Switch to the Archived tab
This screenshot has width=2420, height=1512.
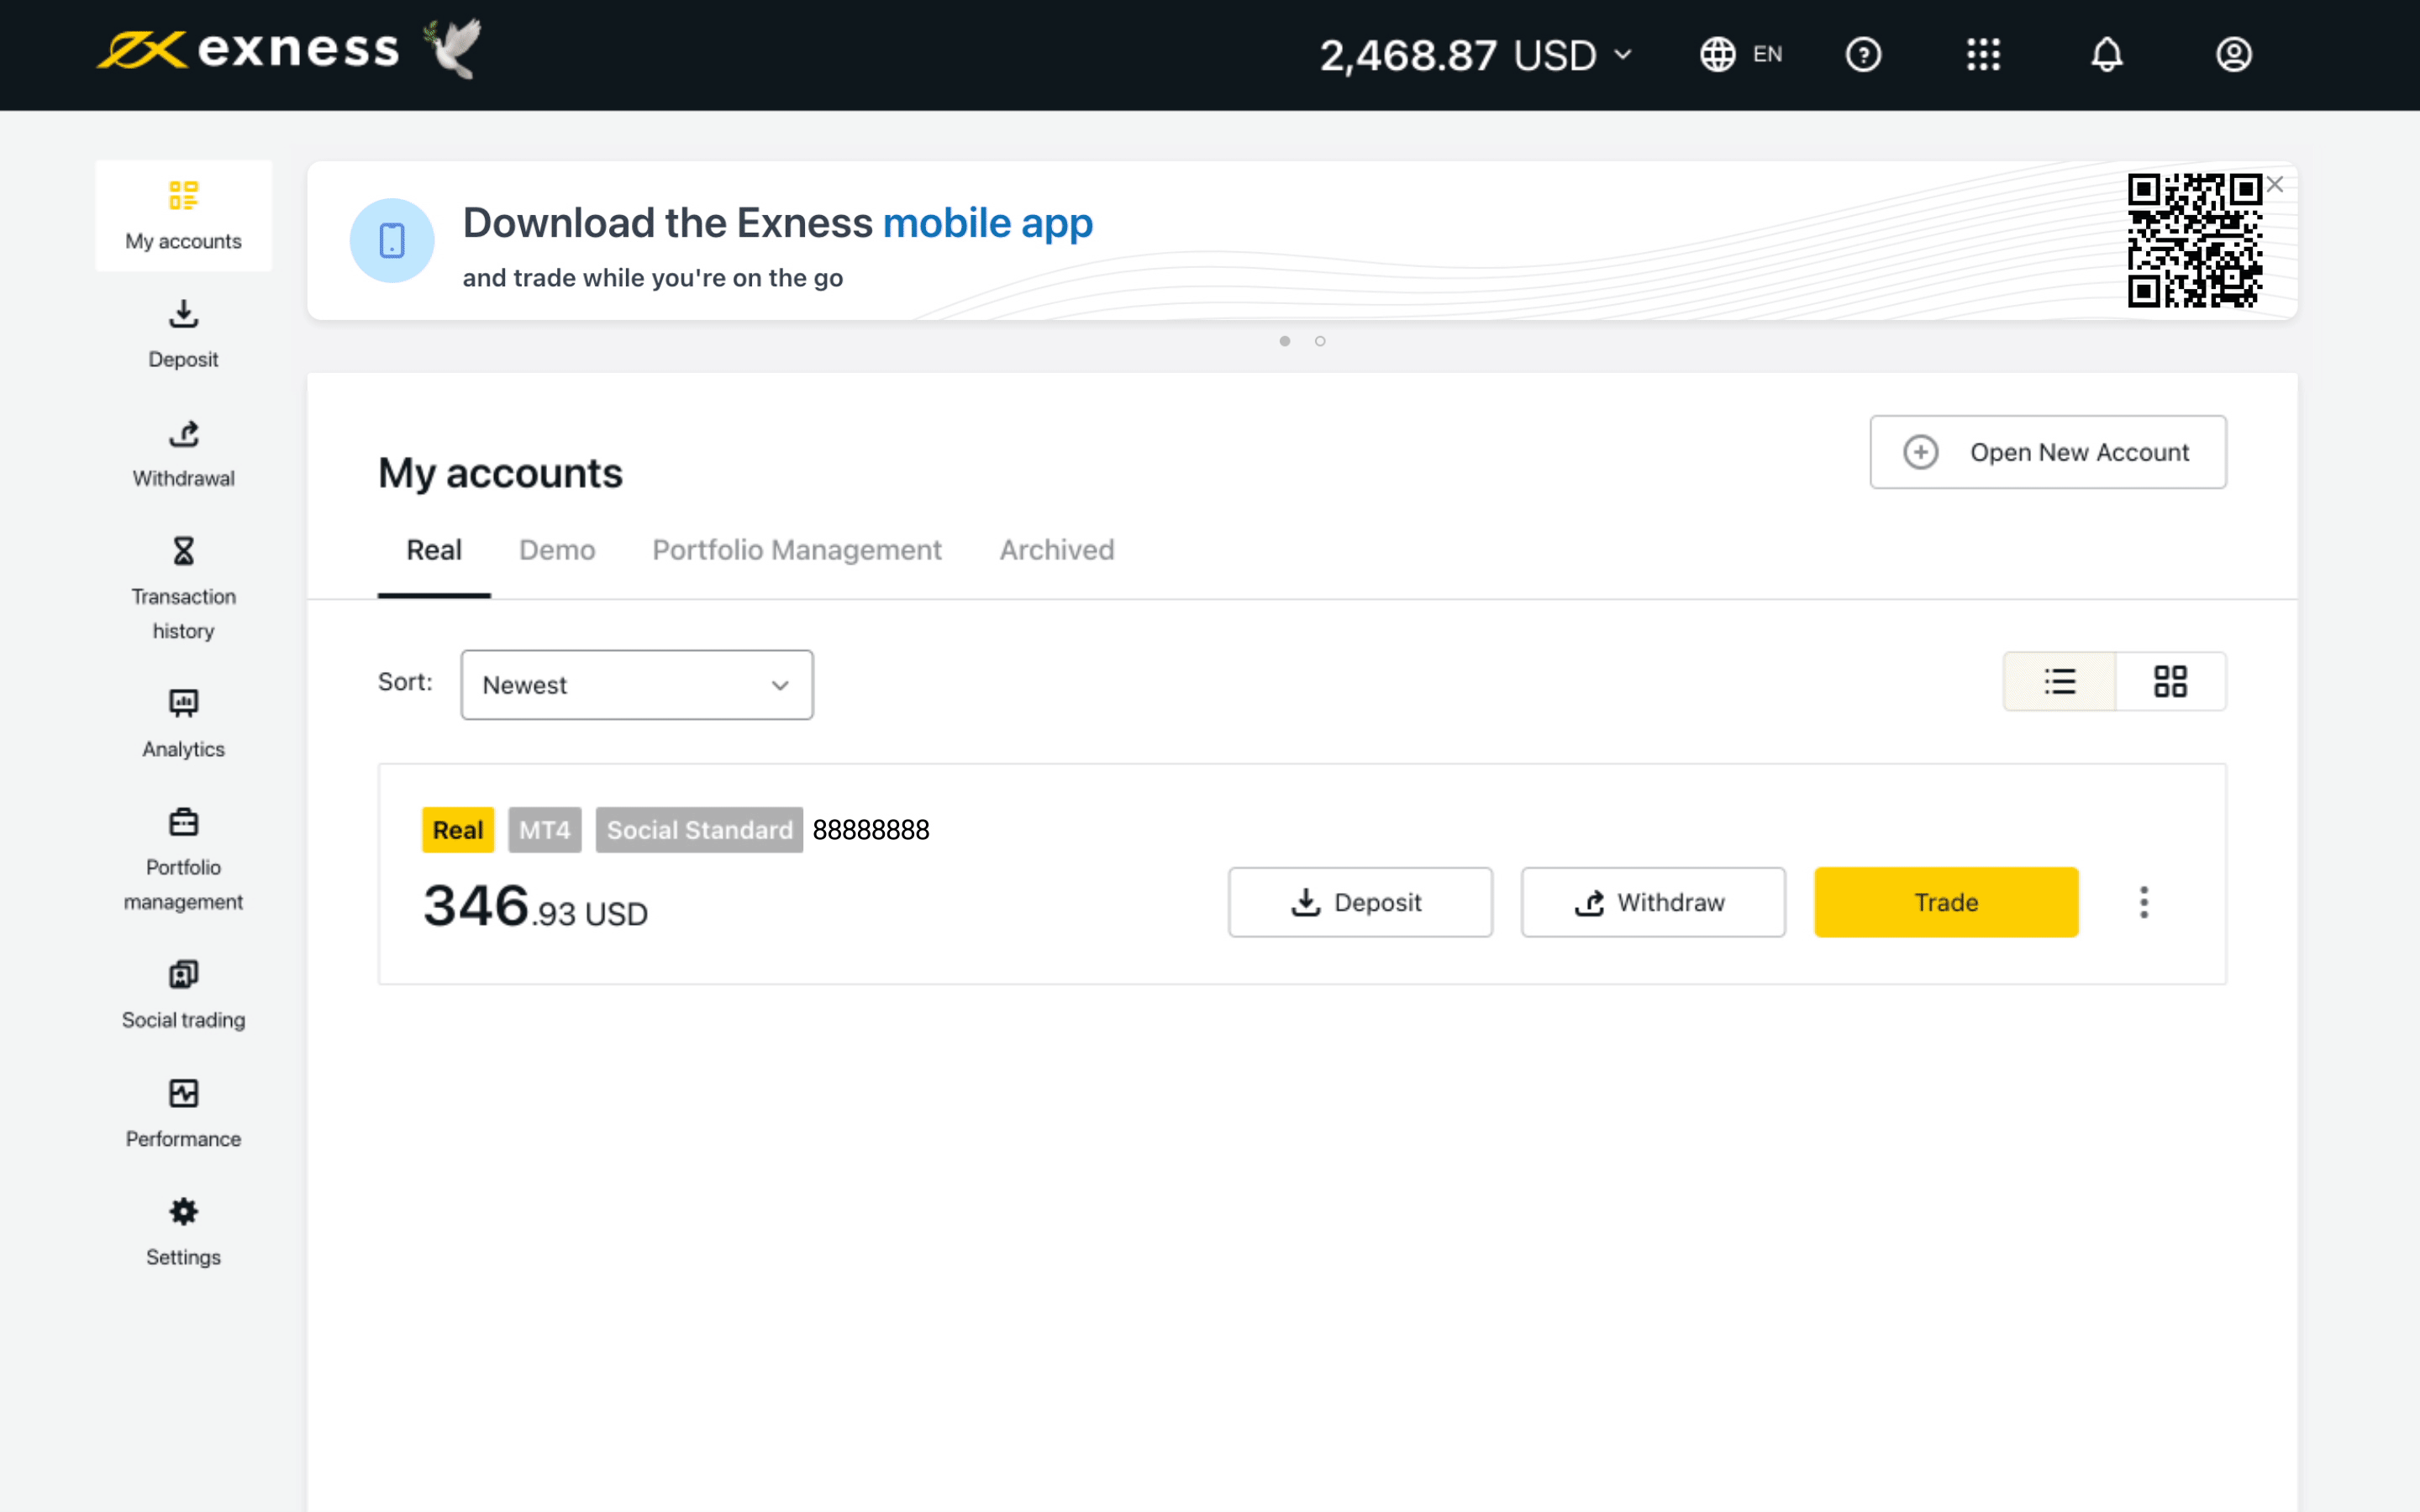[x=1057, y=550]
